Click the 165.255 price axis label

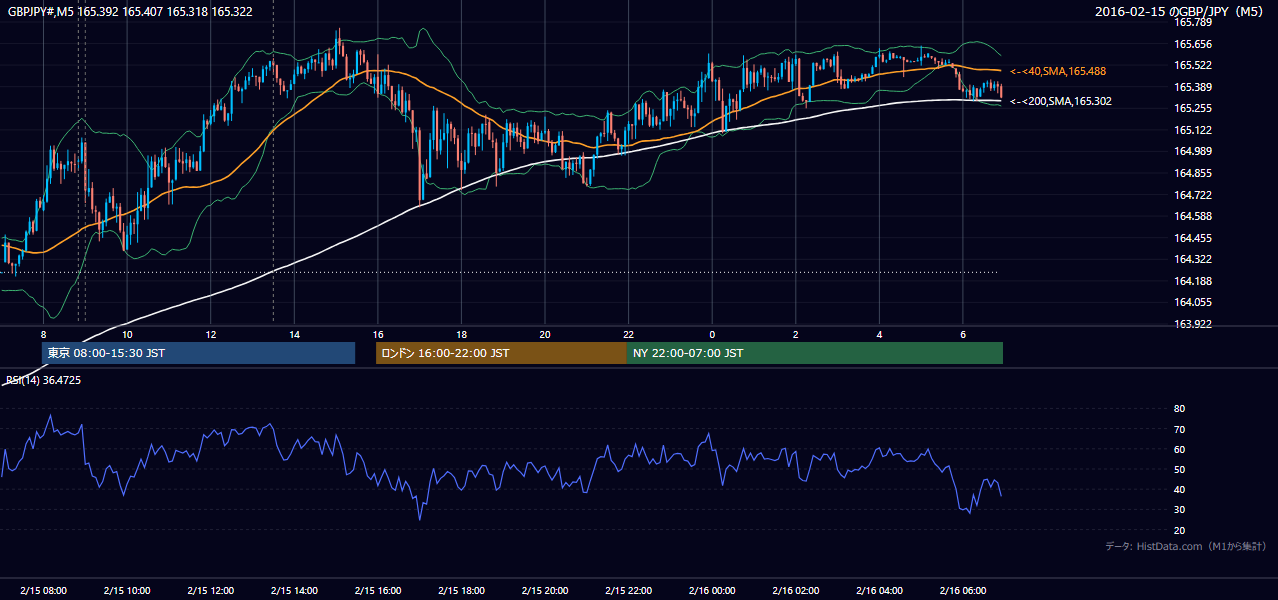click(1193, 108)
